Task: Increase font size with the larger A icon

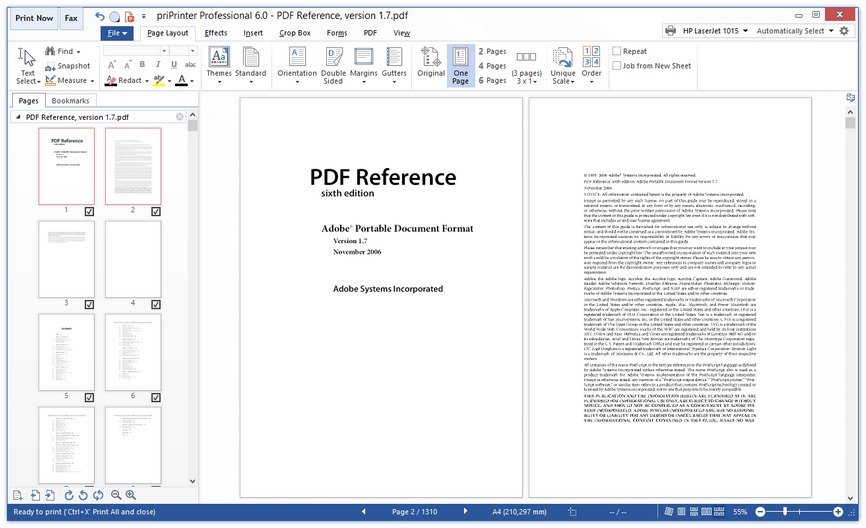Action: coord(111,65)
